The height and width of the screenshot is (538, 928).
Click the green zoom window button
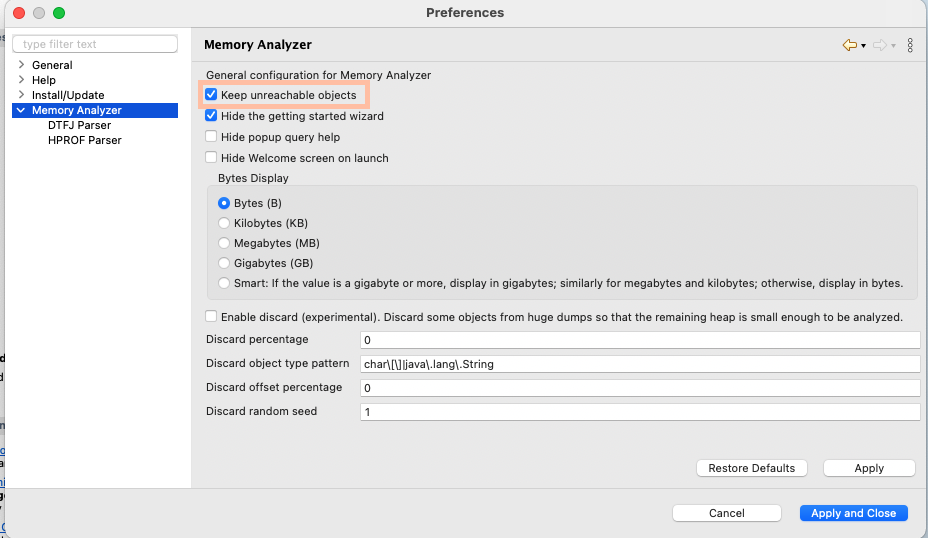[59, 13]
